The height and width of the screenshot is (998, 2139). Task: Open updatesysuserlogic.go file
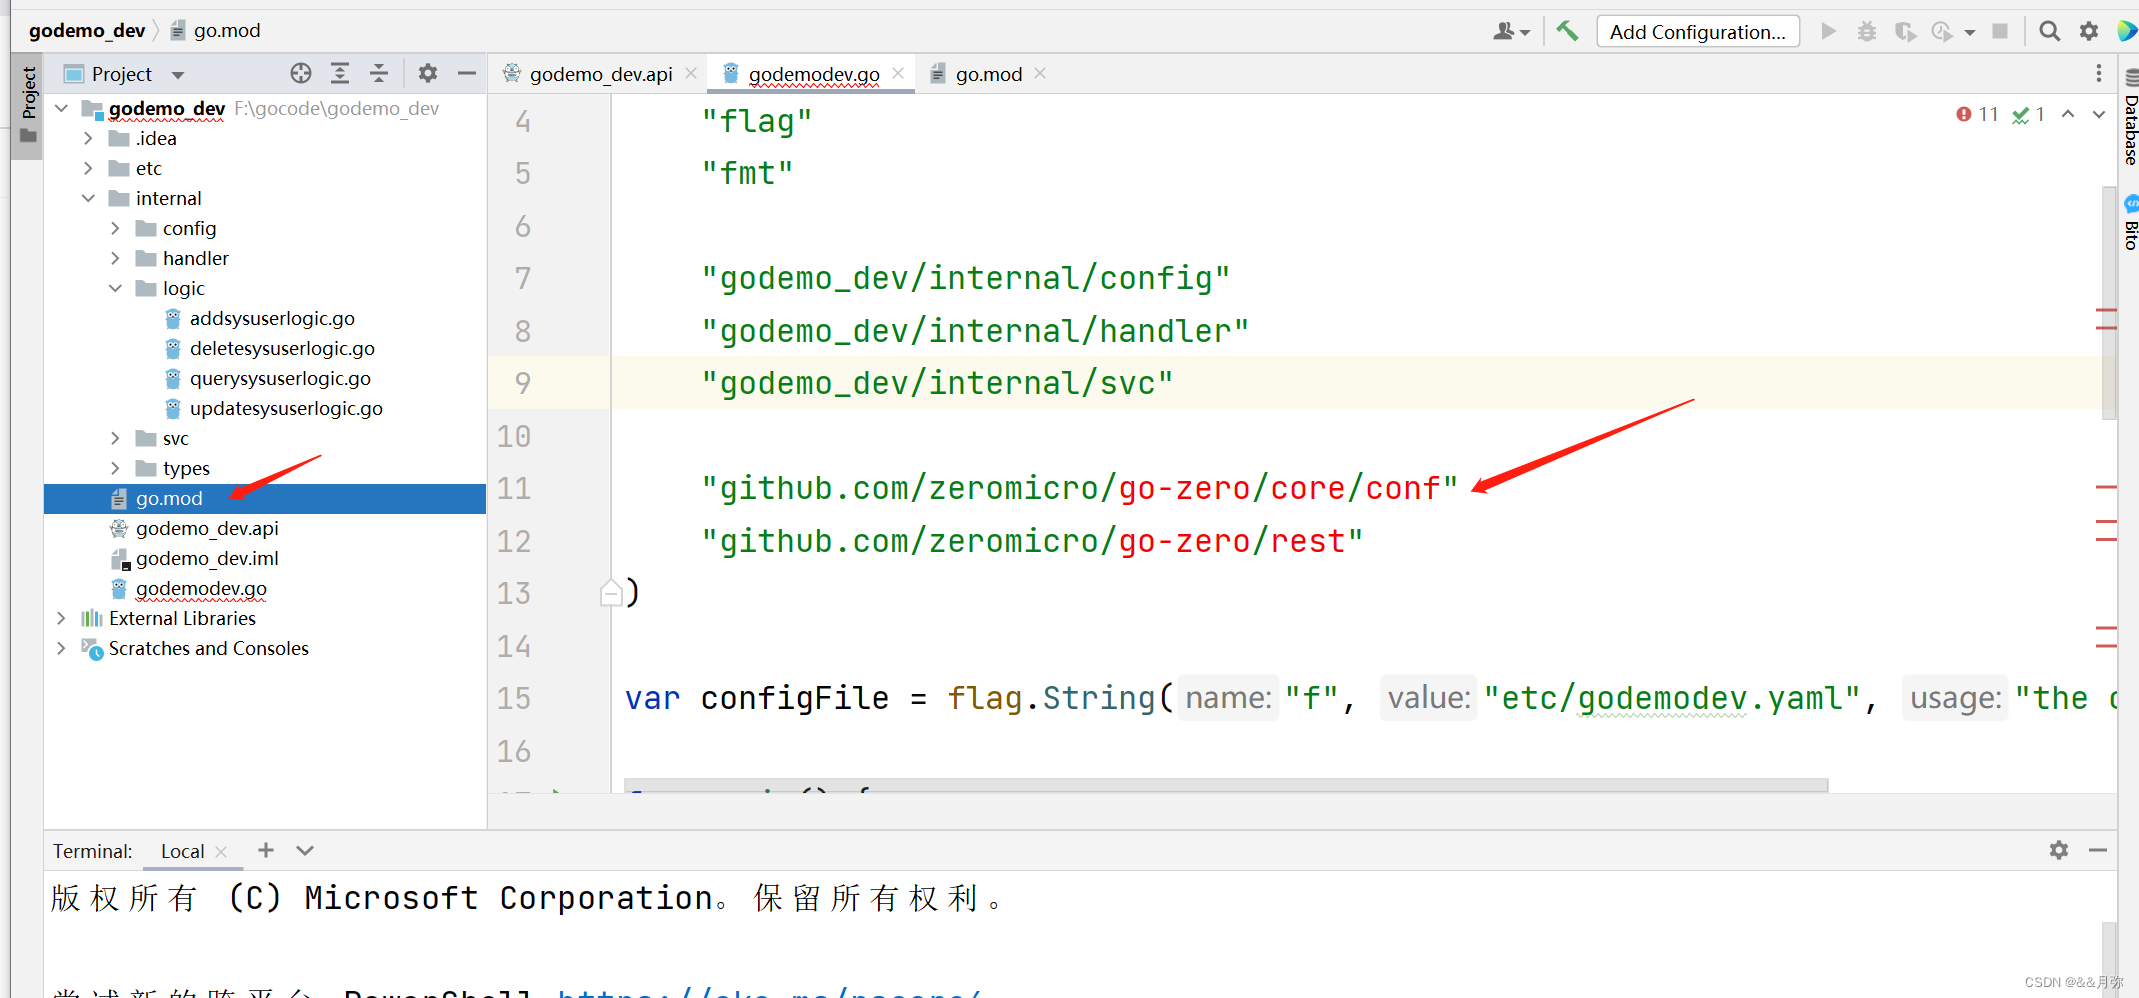point(286,408)
